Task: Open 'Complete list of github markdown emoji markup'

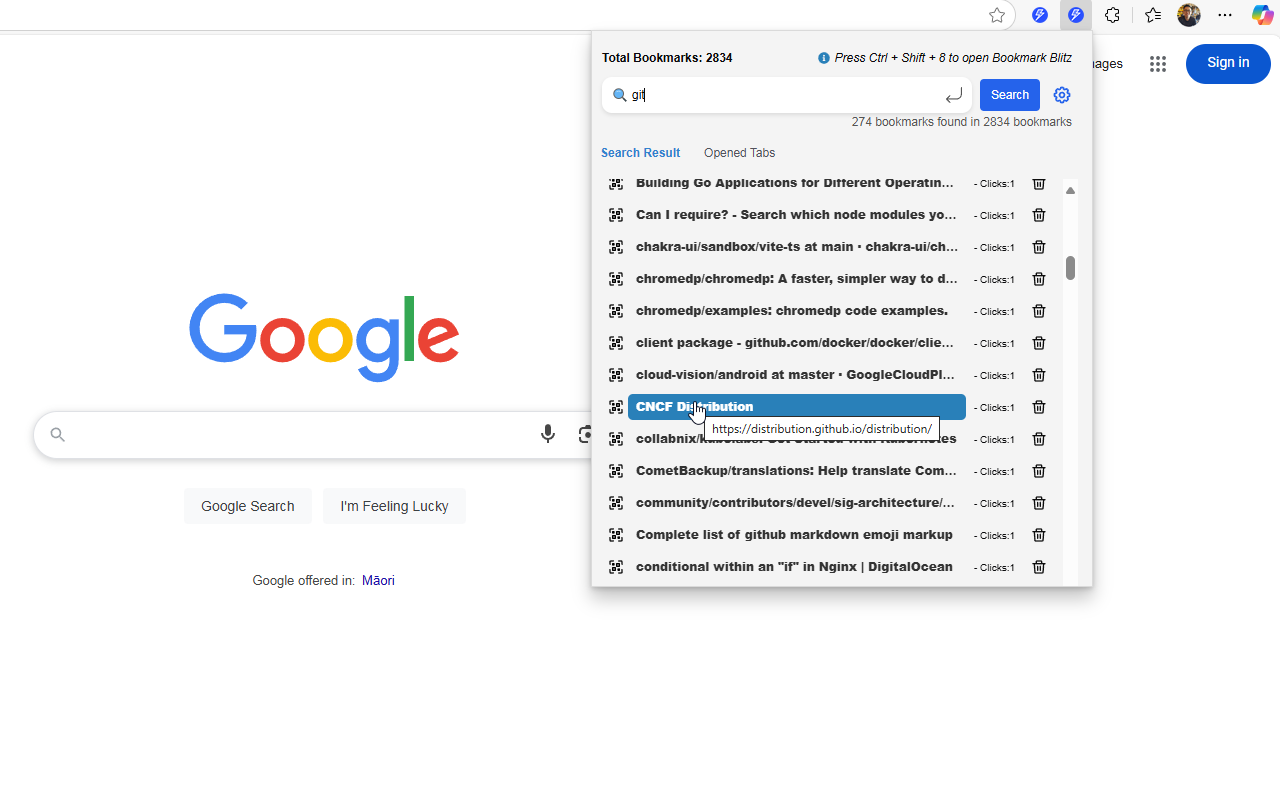Action: pos(797,535)
